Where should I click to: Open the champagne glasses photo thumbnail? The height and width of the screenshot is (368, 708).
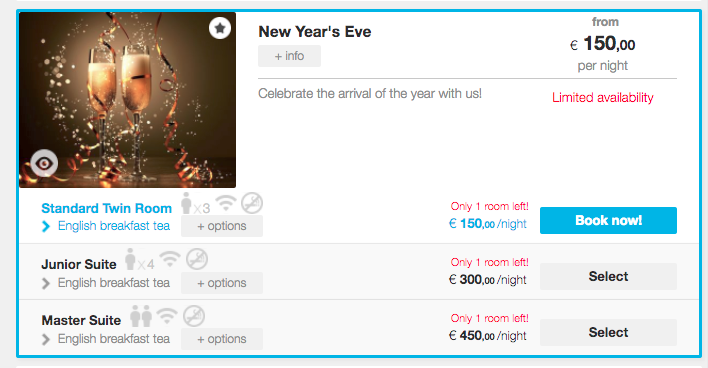pos(127,100)
